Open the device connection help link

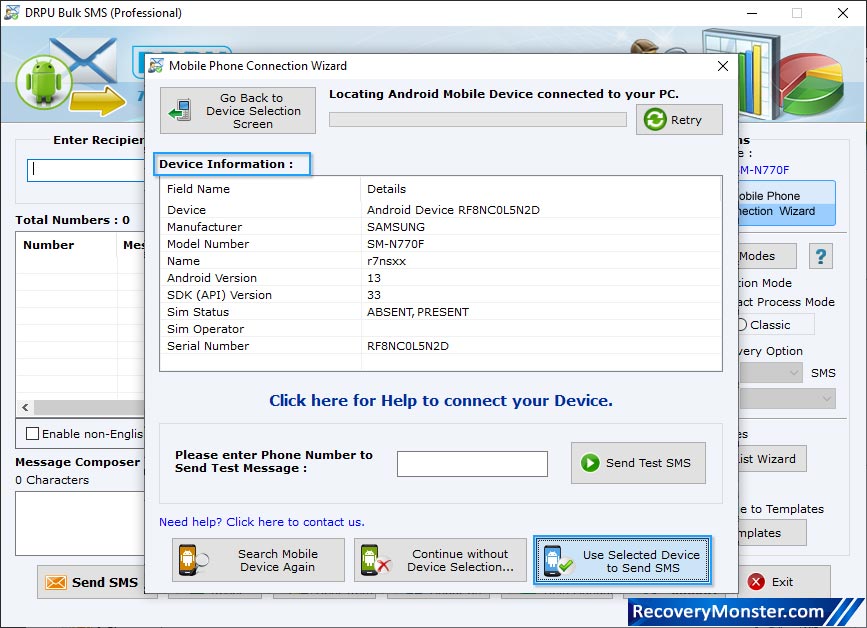coord(442,400)
